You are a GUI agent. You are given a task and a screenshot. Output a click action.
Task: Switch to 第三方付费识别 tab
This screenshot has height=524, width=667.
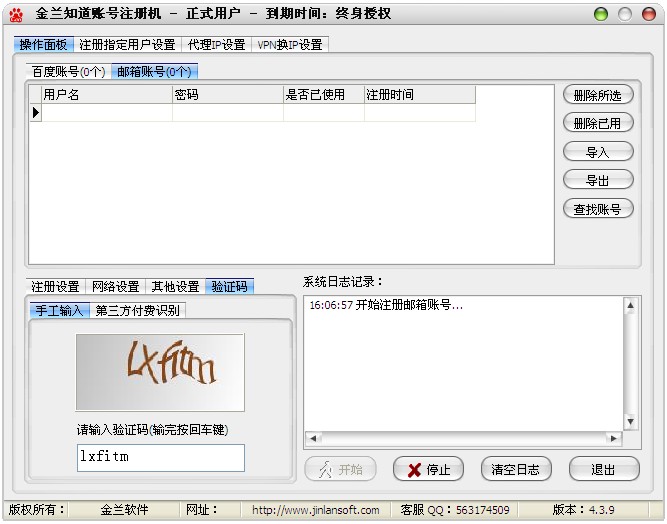coord(137,310)
